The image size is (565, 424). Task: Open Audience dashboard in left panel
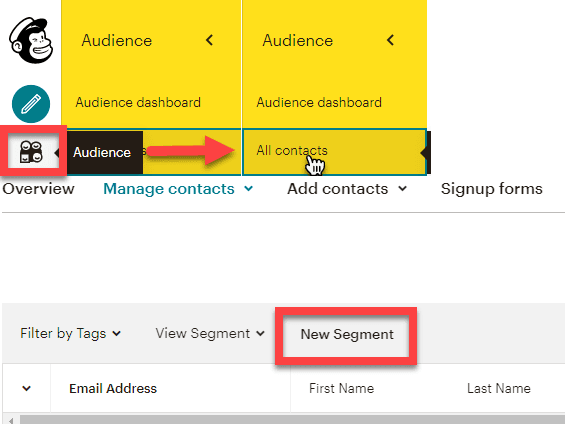click(x=138, y=103)
